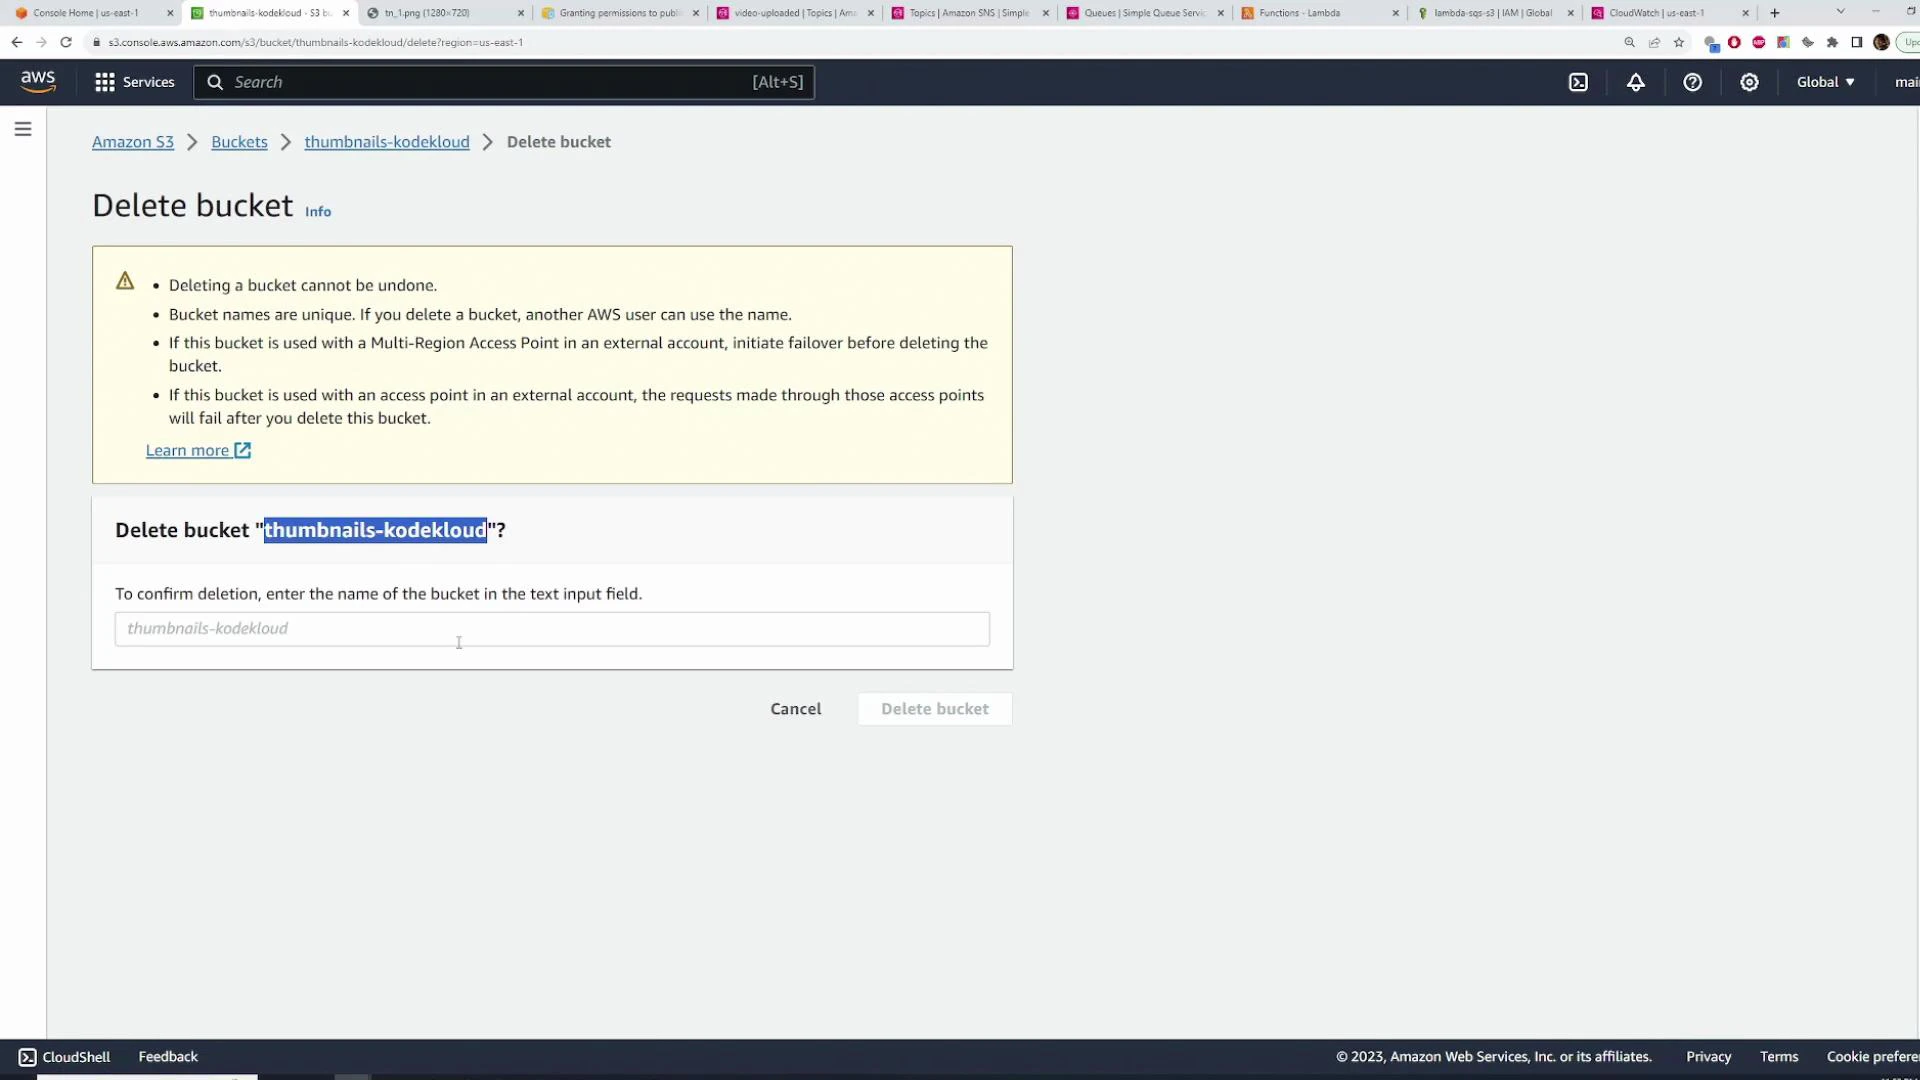Open the browser extensions puzzle icon
The width and height of the screenshot is (1920, 1080).
[x=1833, y=42]
